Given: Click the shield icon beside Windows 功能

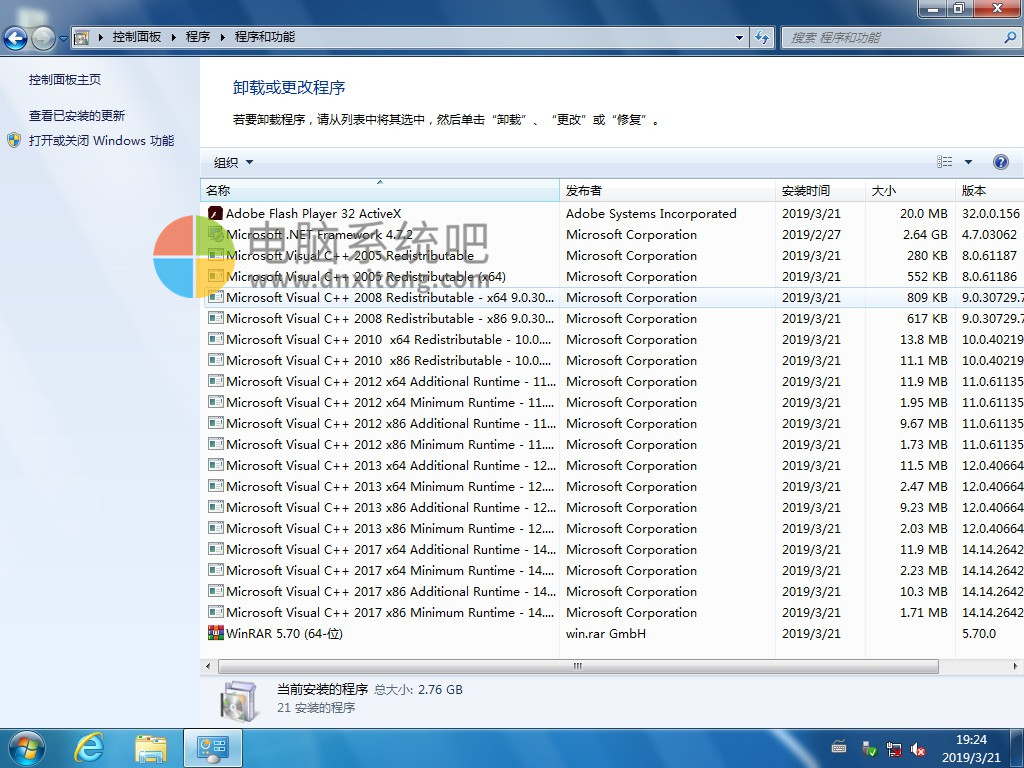Looking at the screenshot, I should [x=14, y=140].
